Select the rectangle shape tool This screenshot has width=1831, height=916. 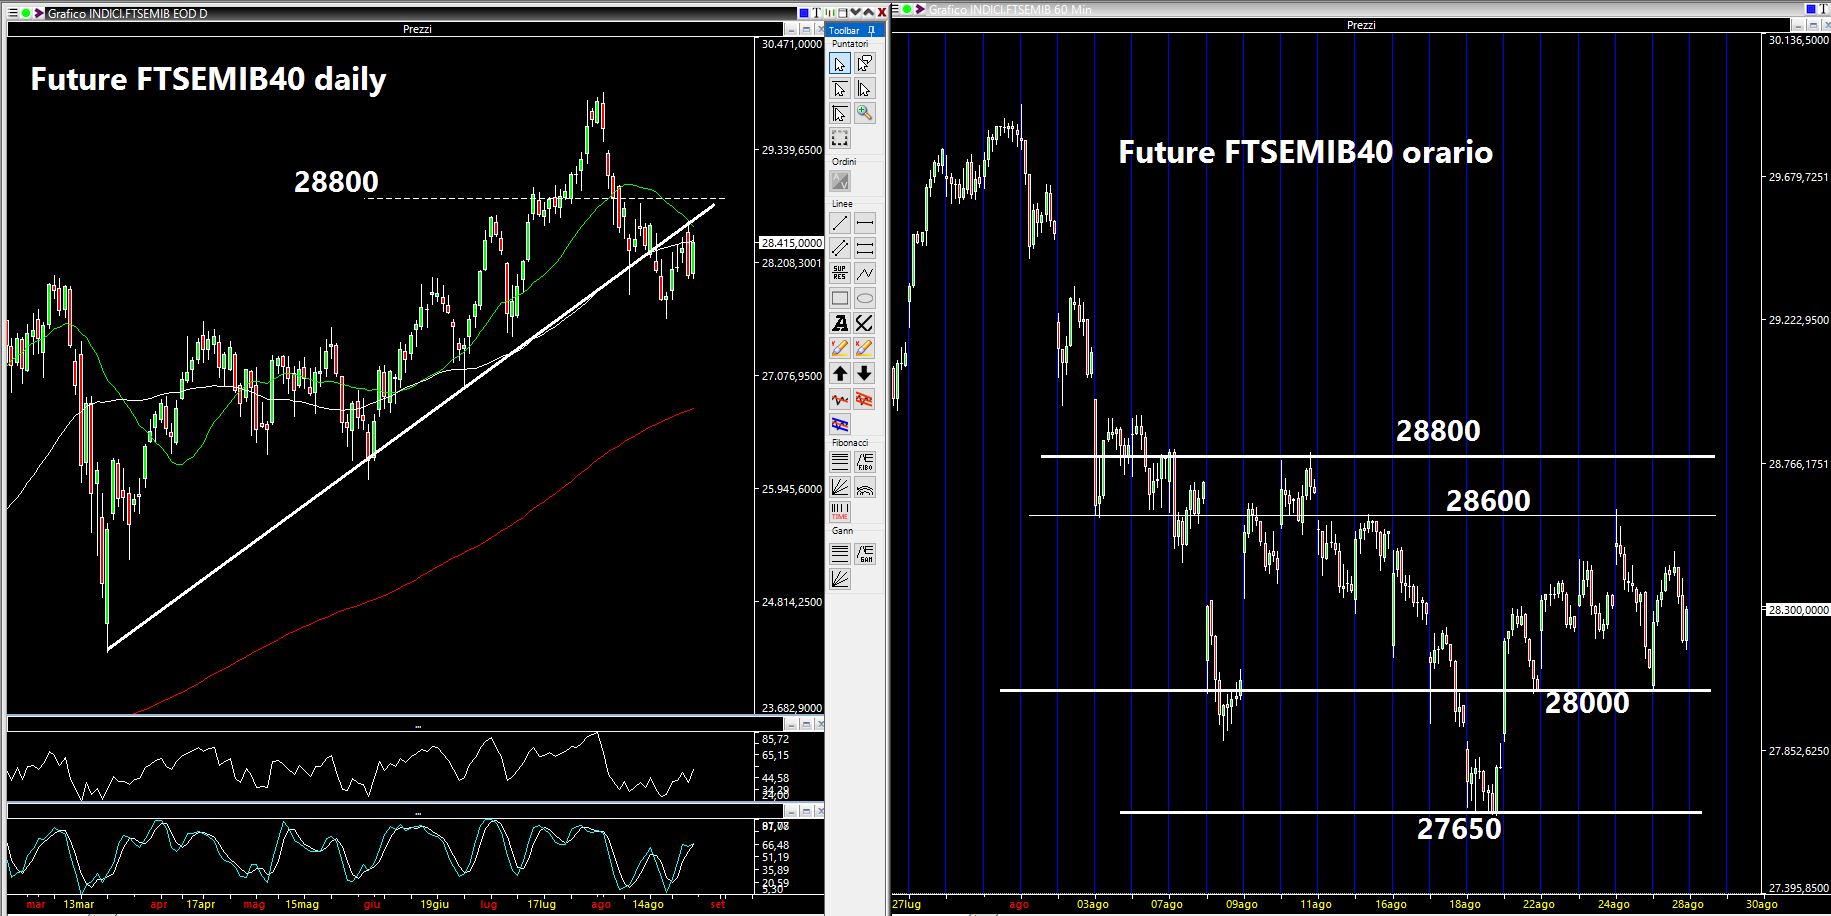[x=840, y=298]
